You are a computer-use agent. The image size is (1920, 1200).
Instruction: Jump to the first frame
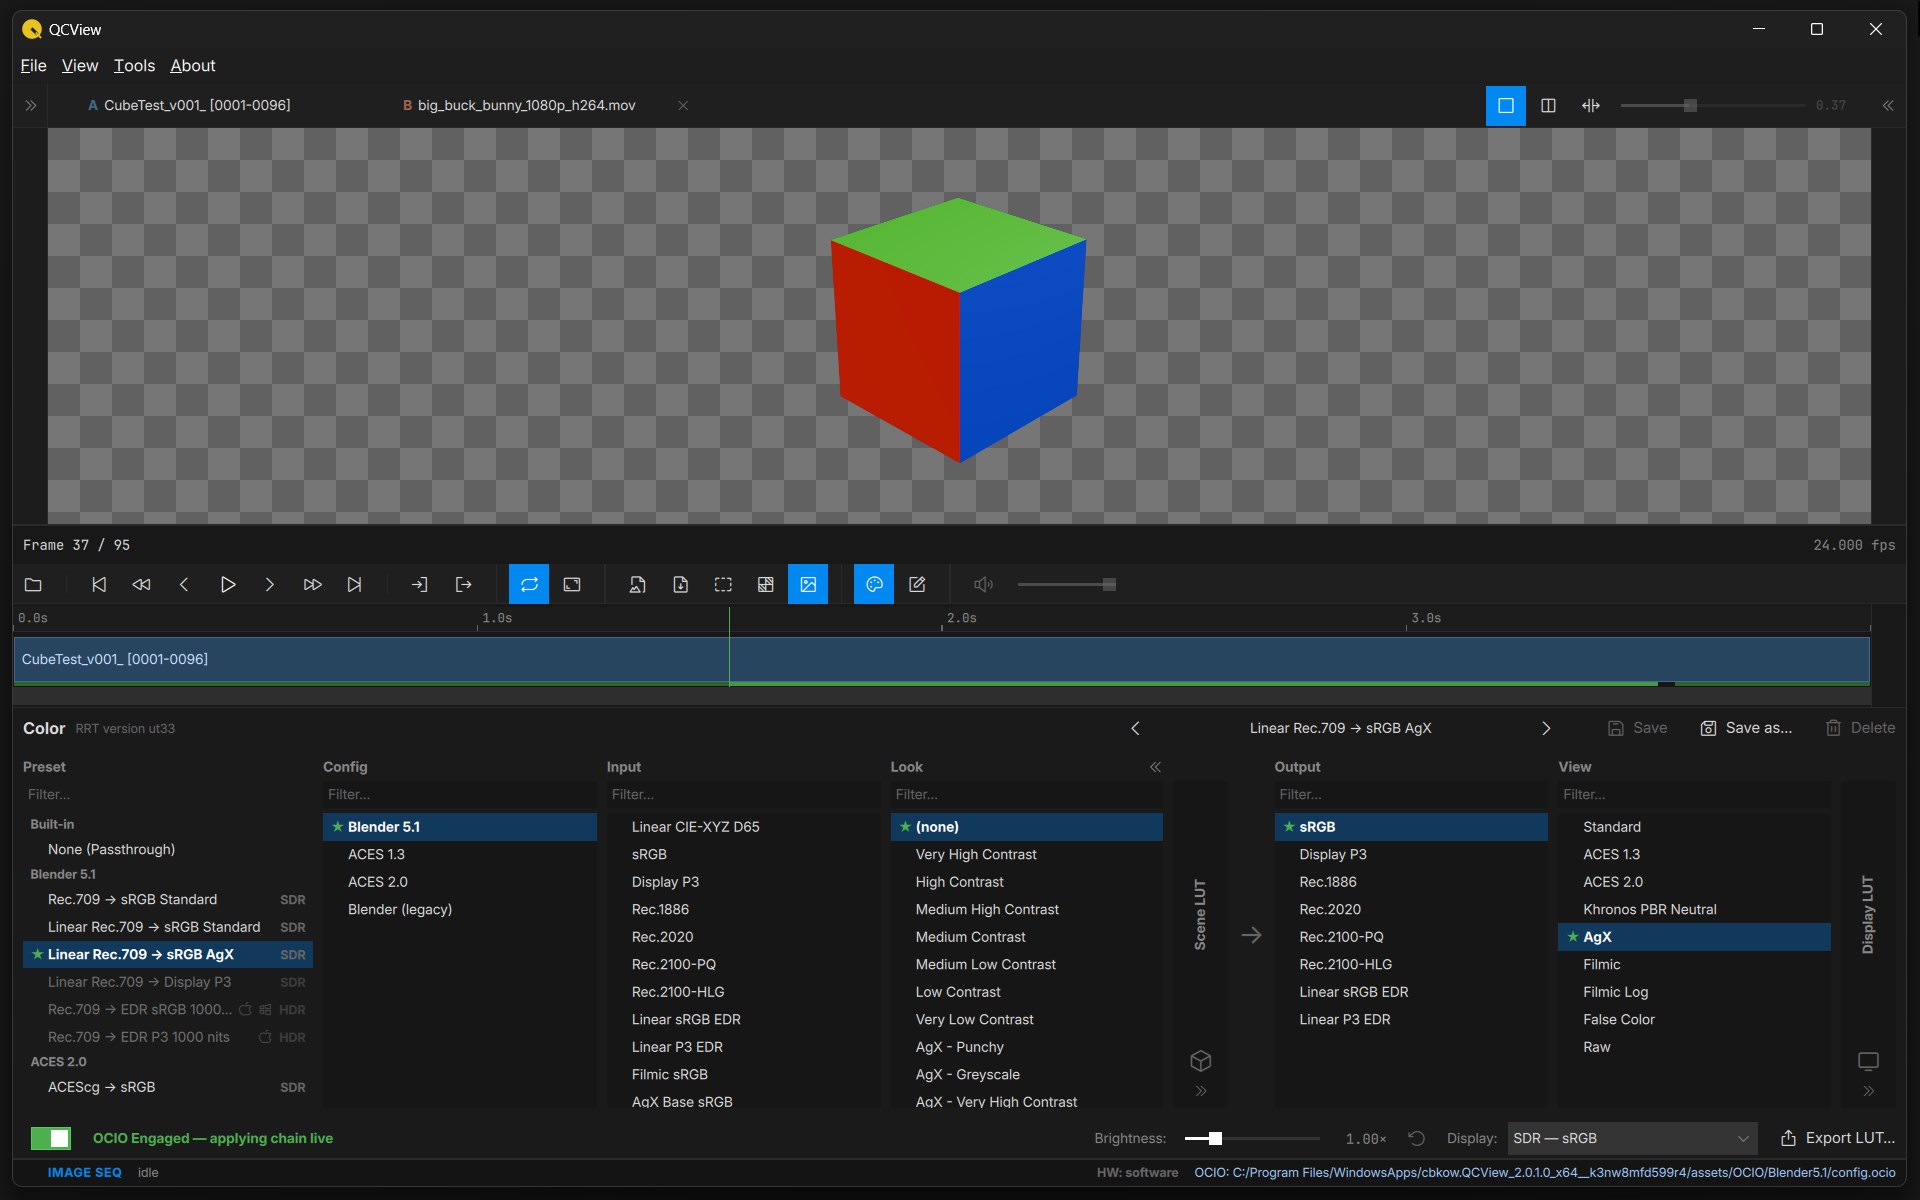click(99, 585)
